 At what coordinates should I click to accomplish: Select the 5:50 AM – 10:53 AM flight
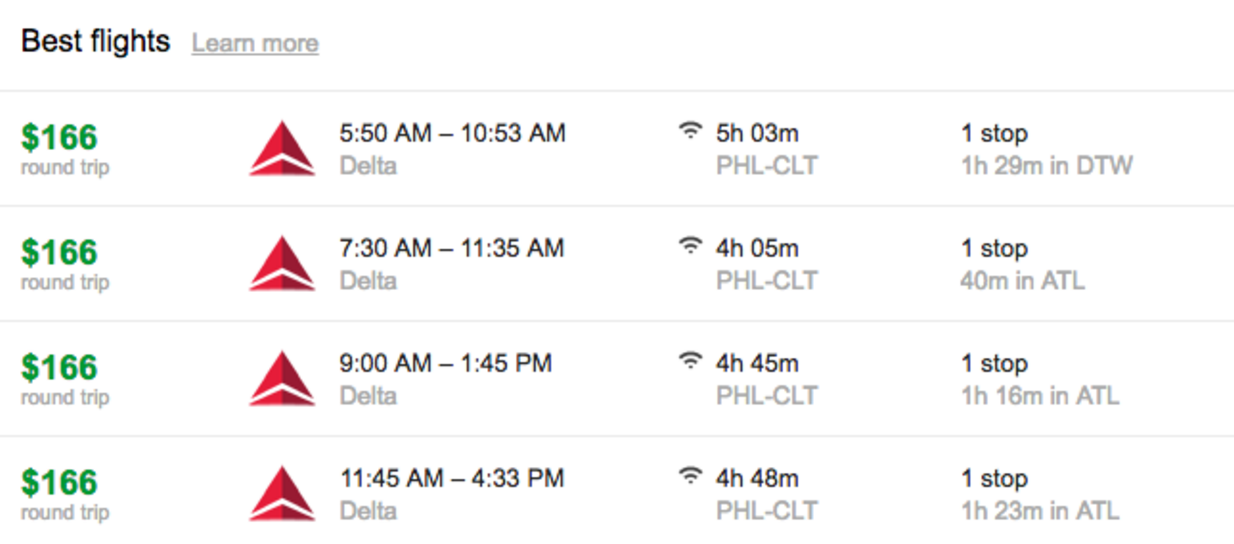click(617, 149)
